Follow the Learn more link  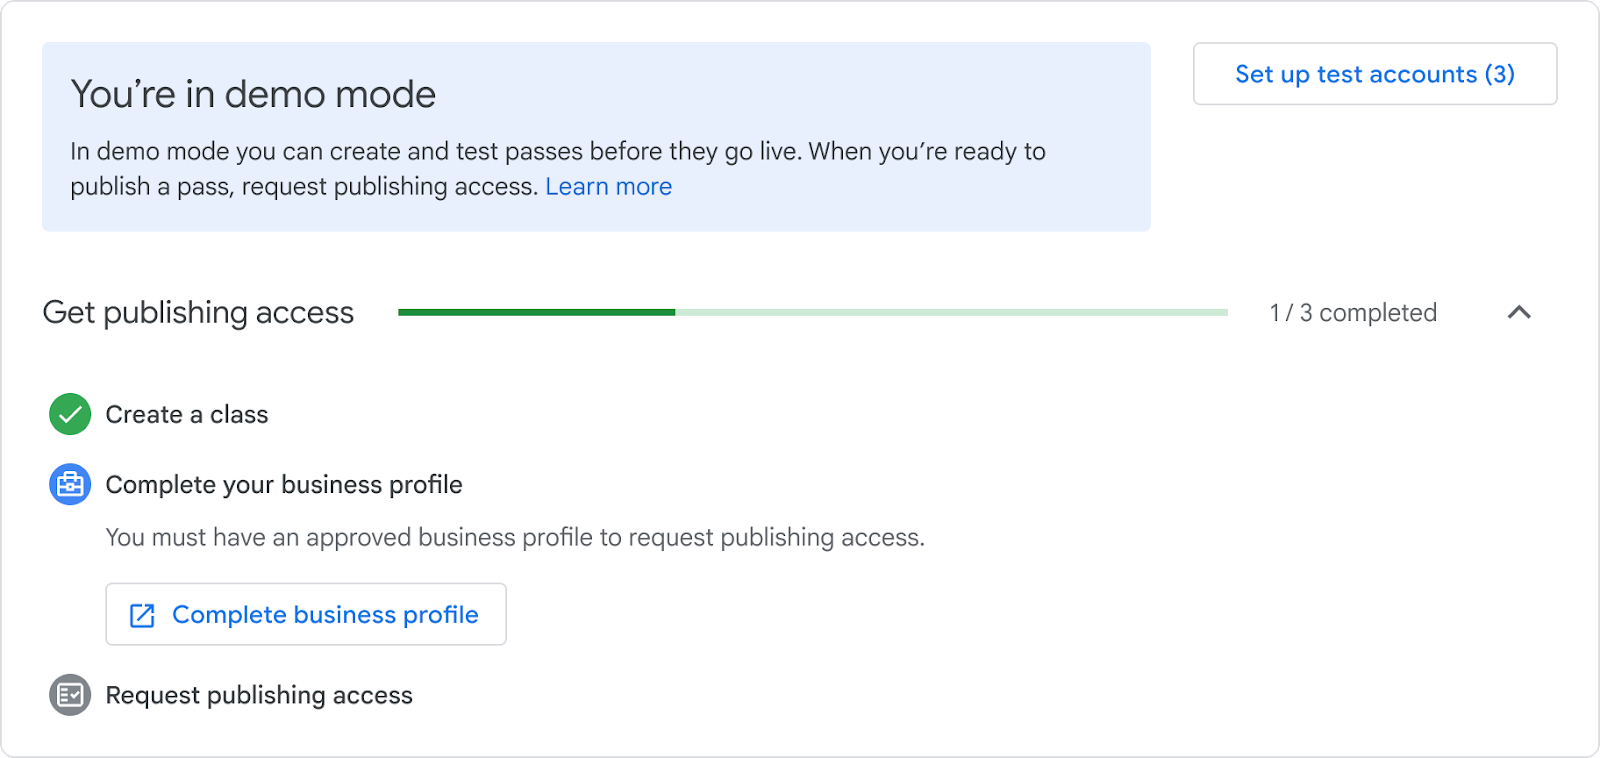[x=608, y=187]
